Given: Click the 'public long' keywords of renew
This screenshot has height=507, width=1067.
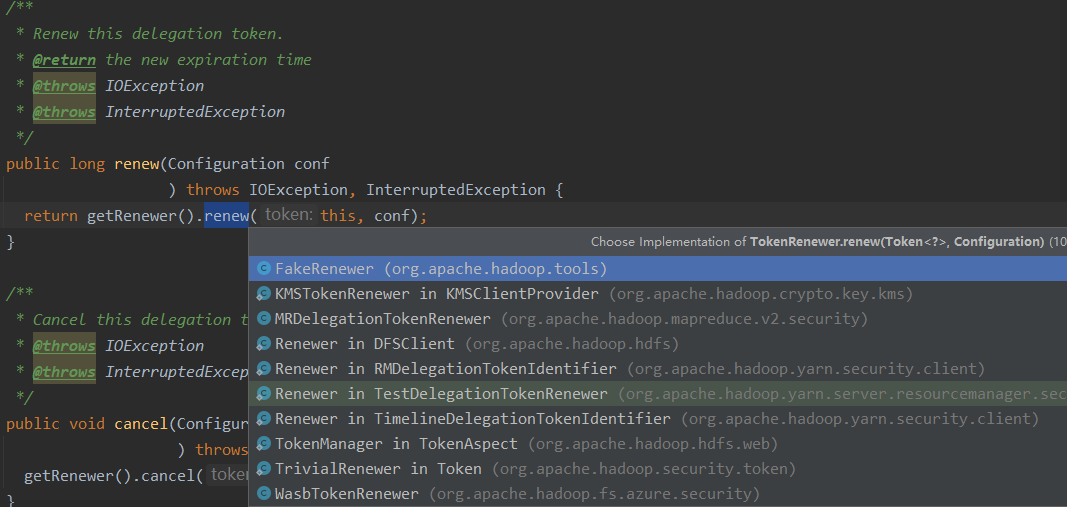Looking at the screenshot, I should [56, 164].
